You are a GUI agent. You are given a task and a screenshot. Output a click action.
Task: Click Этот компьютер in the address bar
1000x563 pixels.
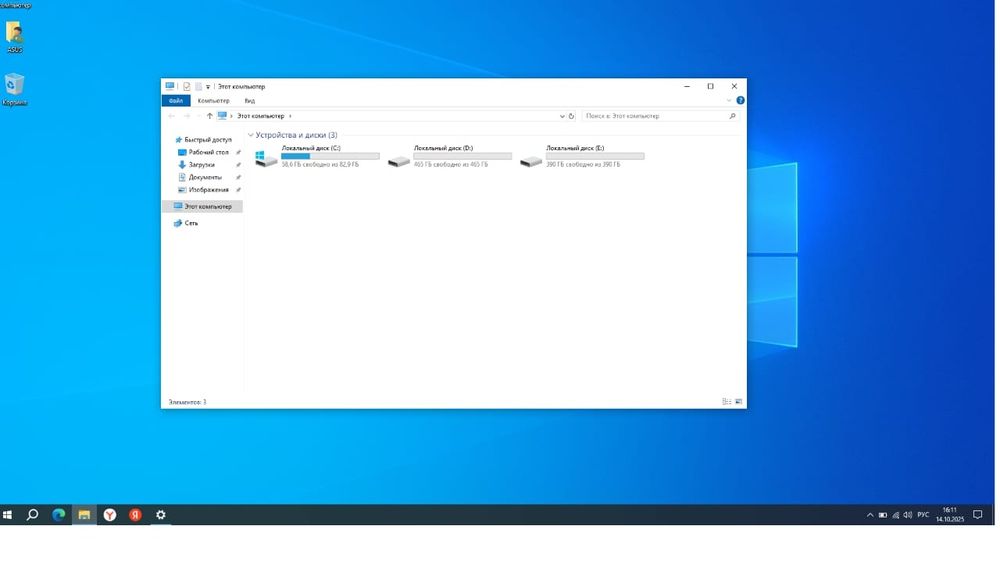coord(260,116)
